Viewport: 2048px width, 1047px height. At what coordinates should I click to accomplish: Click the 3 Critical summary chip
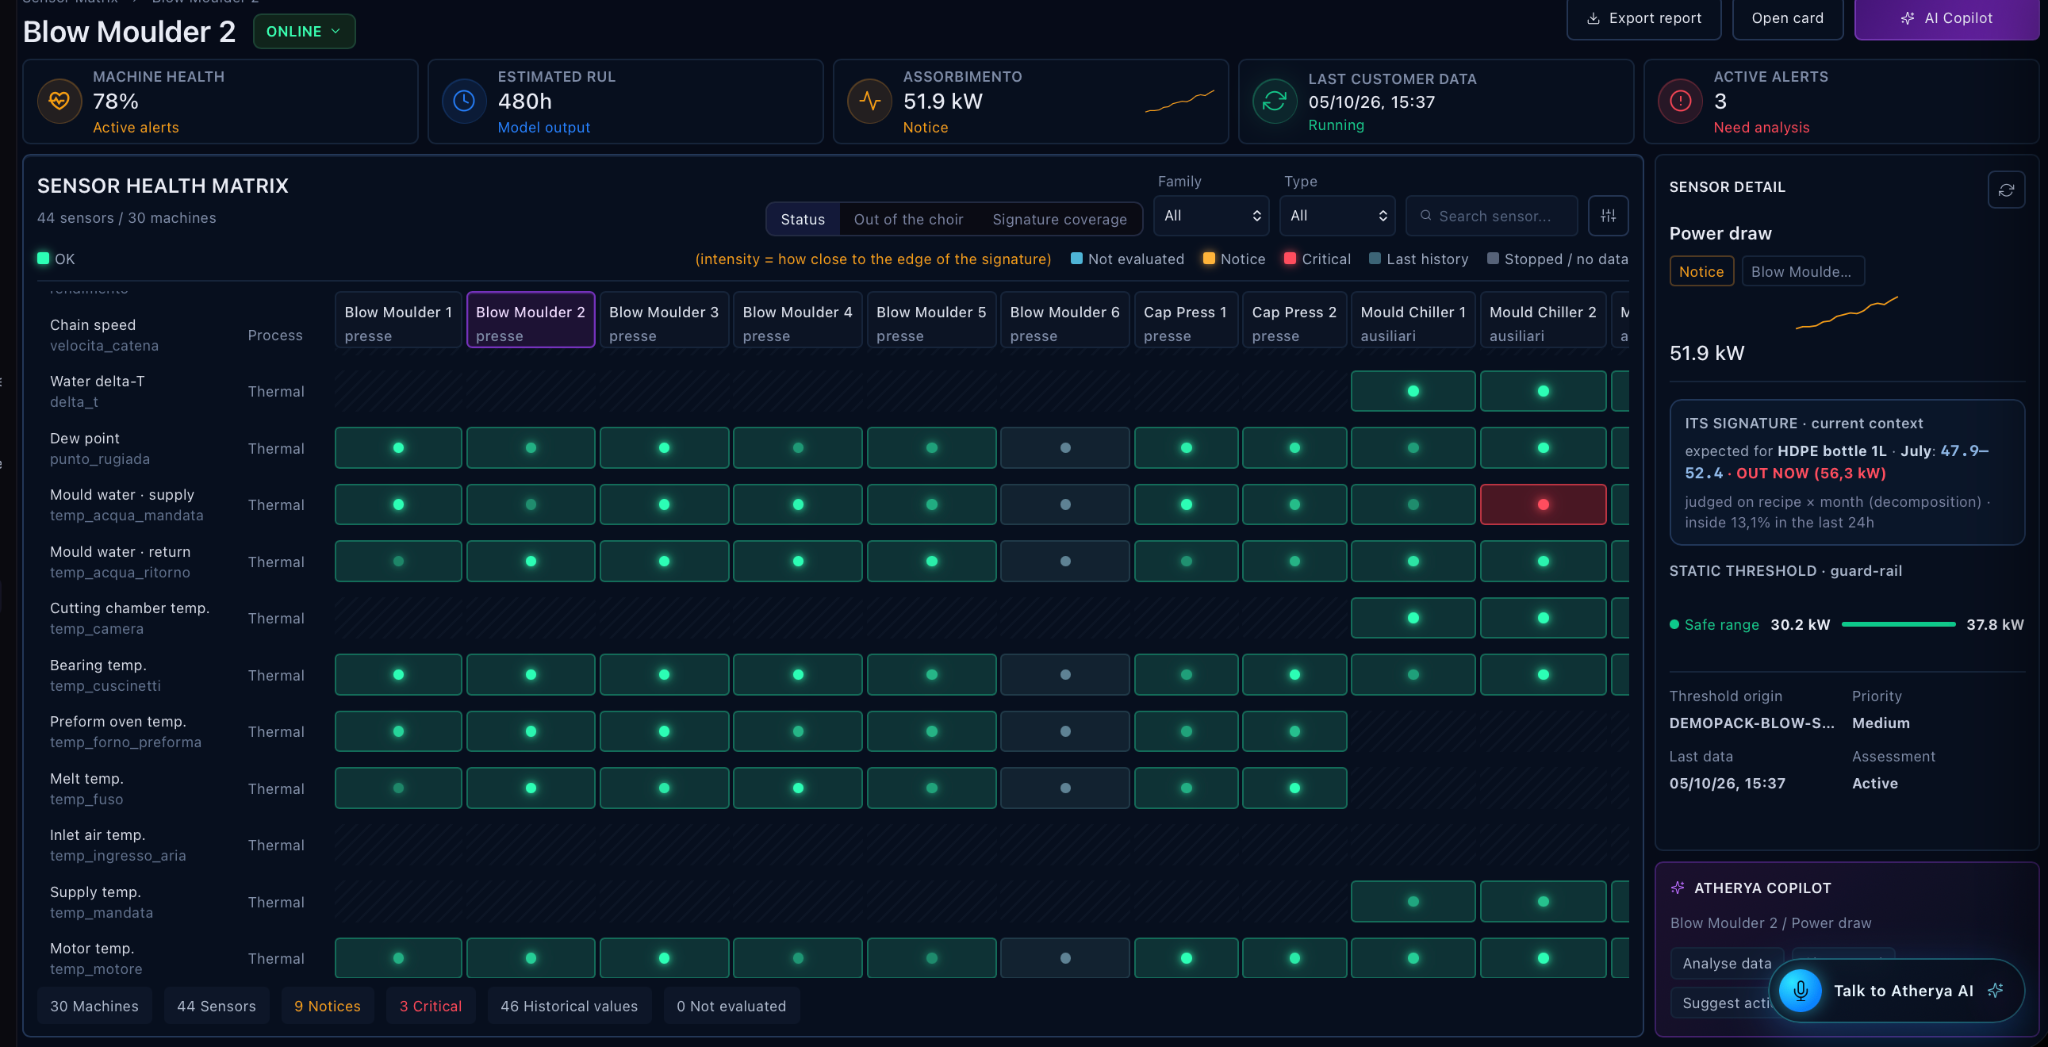pos(430,1006)
